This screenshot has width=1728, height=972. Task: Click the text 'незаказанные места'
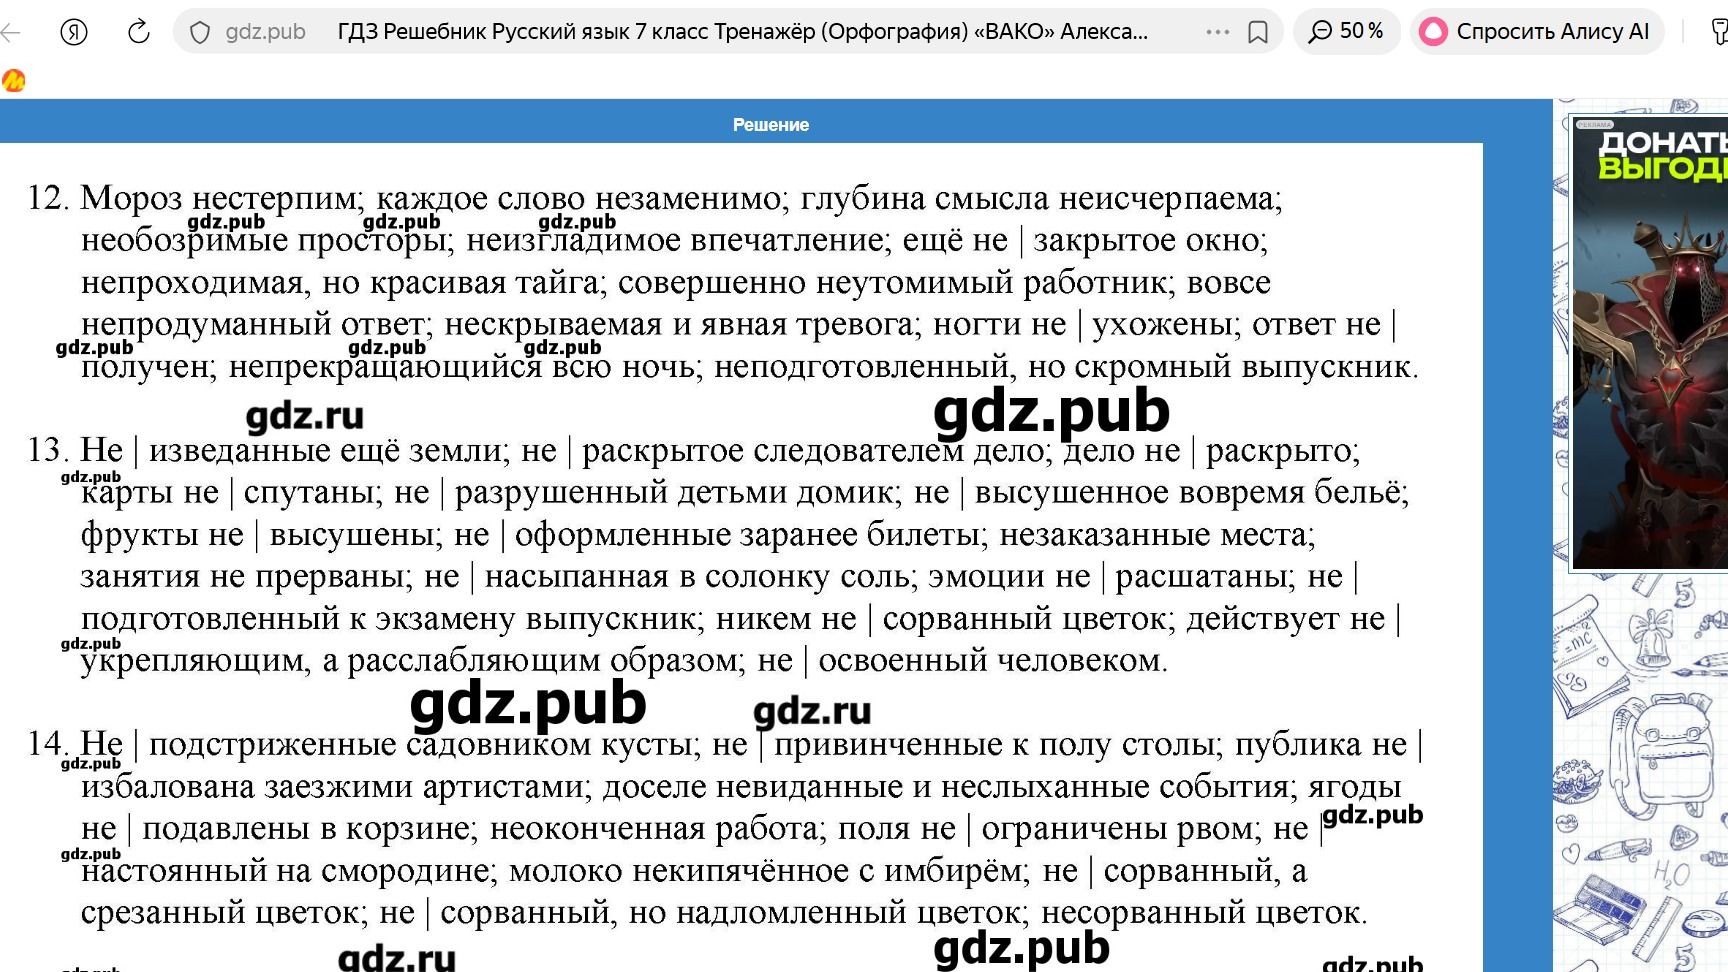tap(1153, 534)
